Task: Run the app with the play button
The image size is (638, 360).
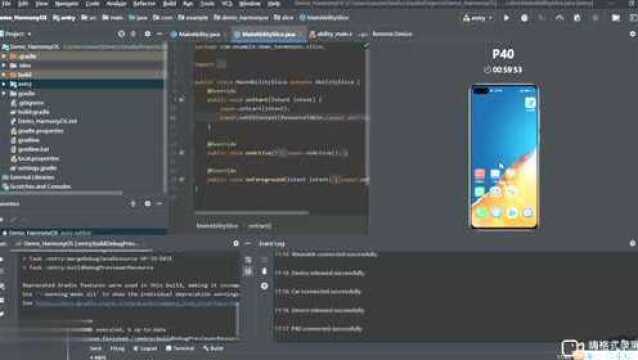Action: pyautogui.click(x=506, y=18)
